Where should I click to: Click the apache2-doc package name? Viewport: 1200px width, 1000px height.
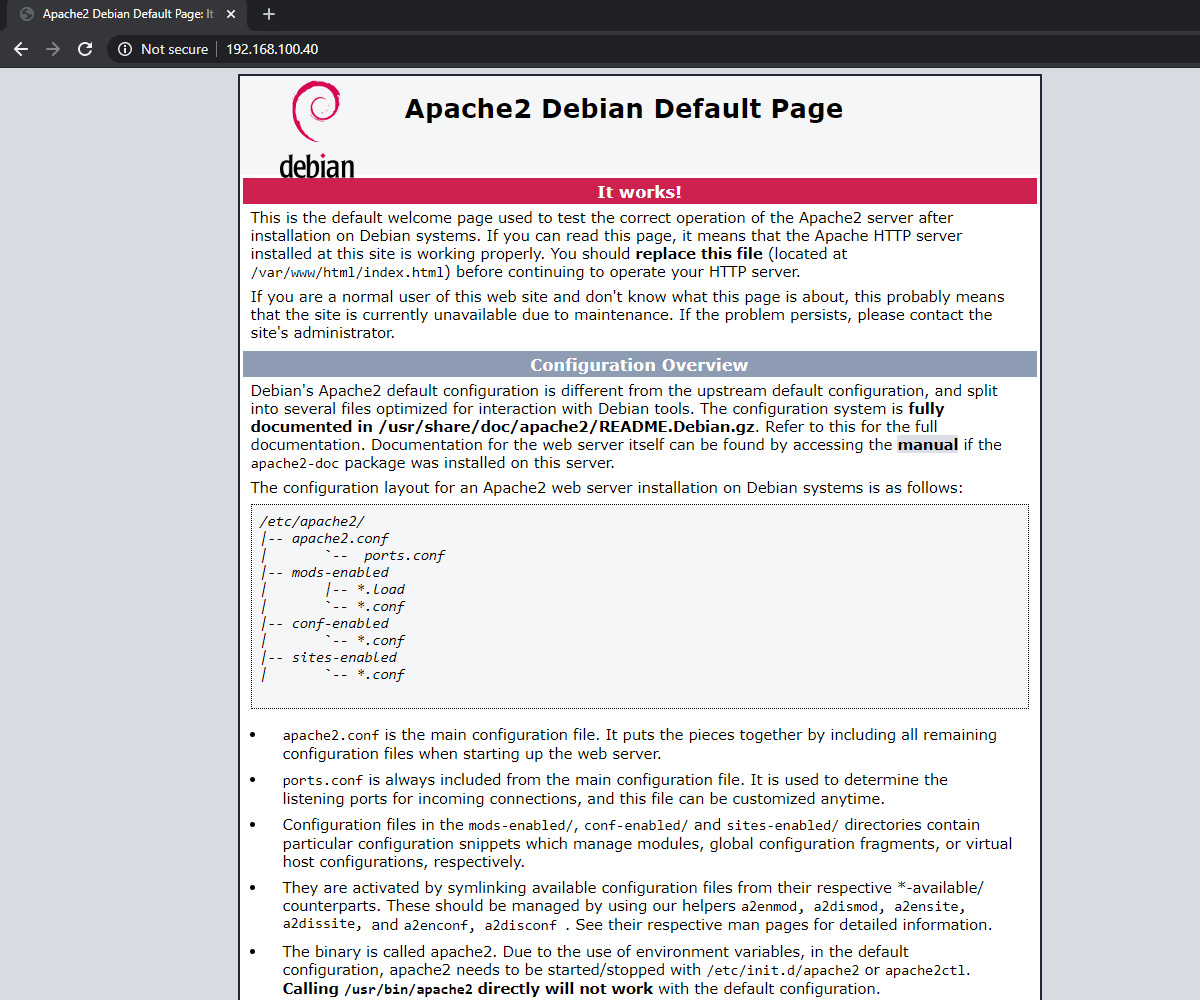[295, 463]
